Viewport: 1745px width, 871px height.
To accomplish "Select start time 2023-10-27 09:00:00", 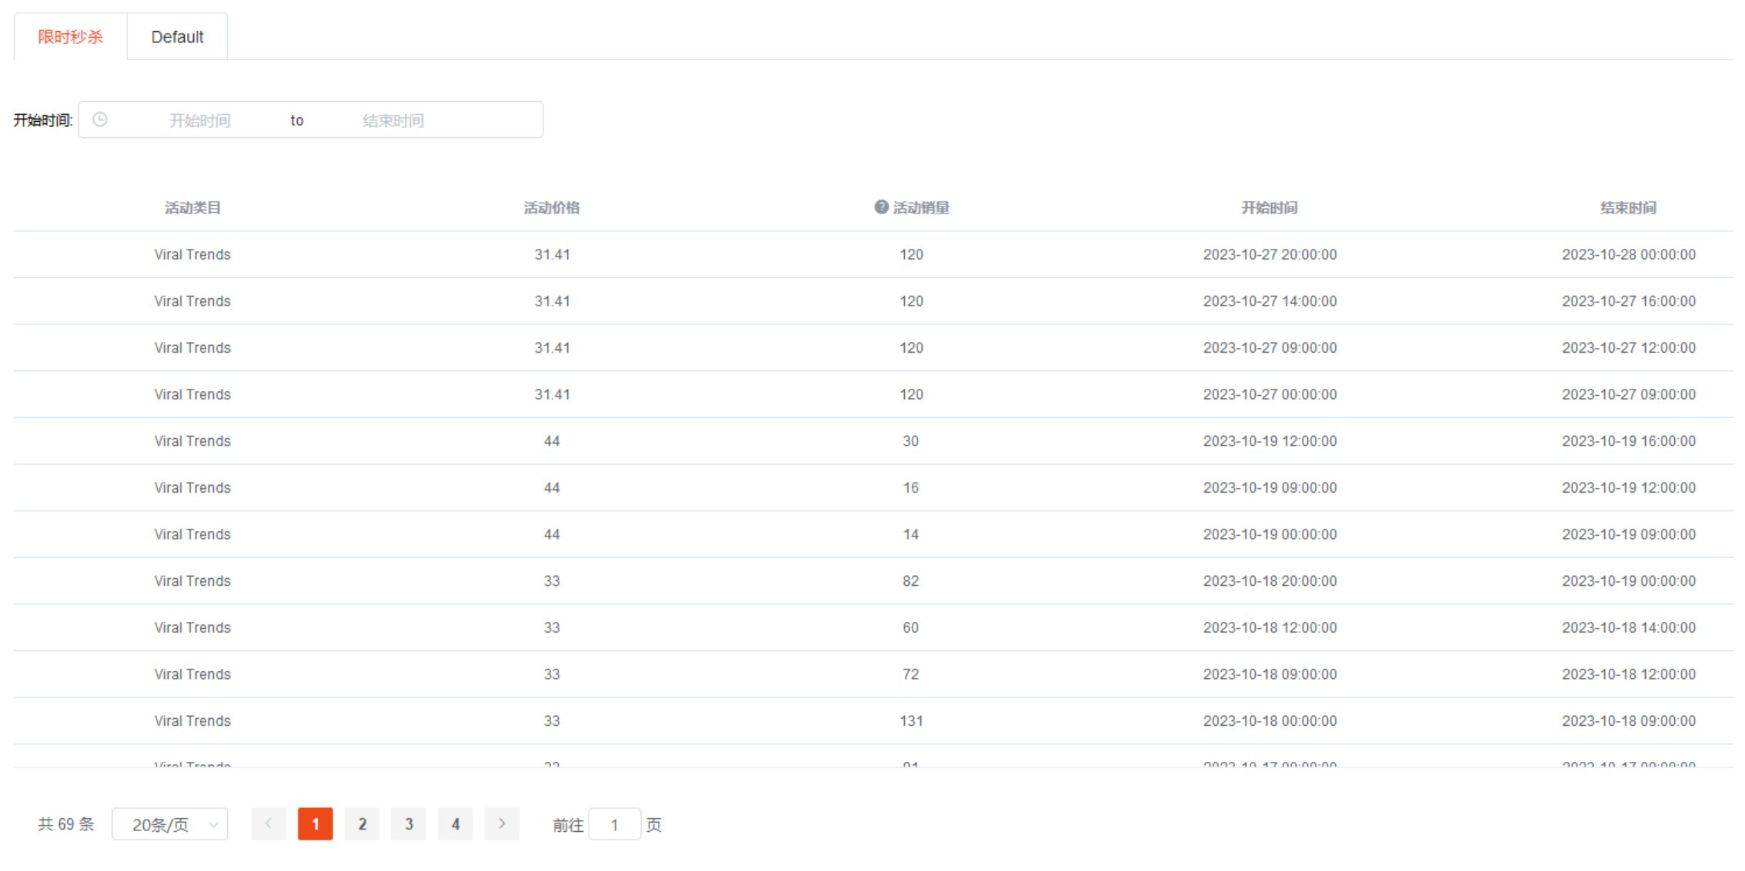I will [1270, 348].
